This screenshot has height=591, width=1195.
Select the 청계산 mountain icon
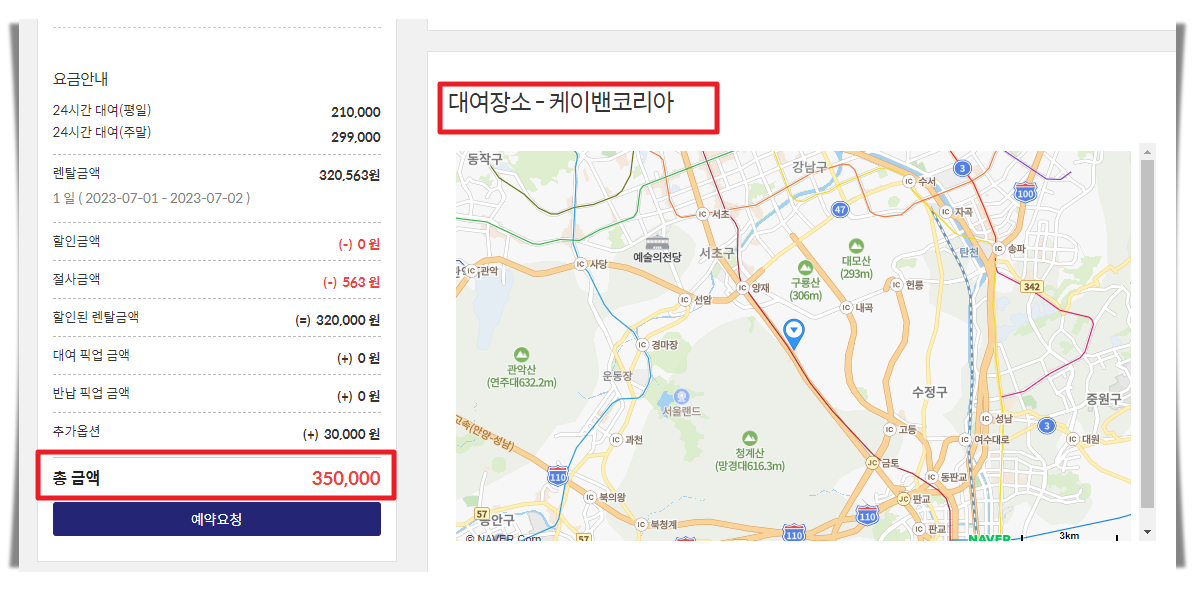(x=750, y=438)
